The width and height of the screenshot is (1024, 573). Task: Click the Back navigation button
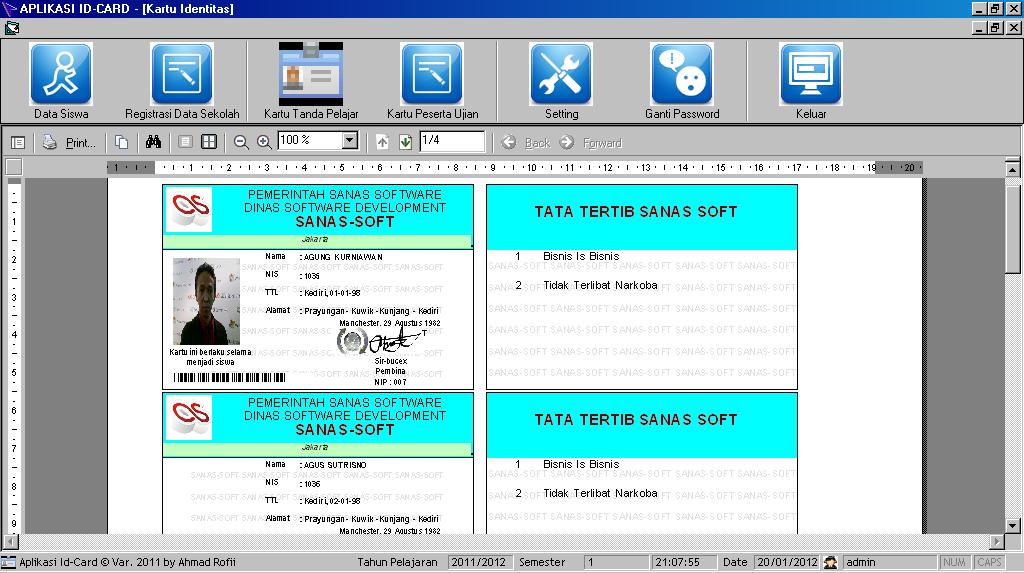[526, 142]
